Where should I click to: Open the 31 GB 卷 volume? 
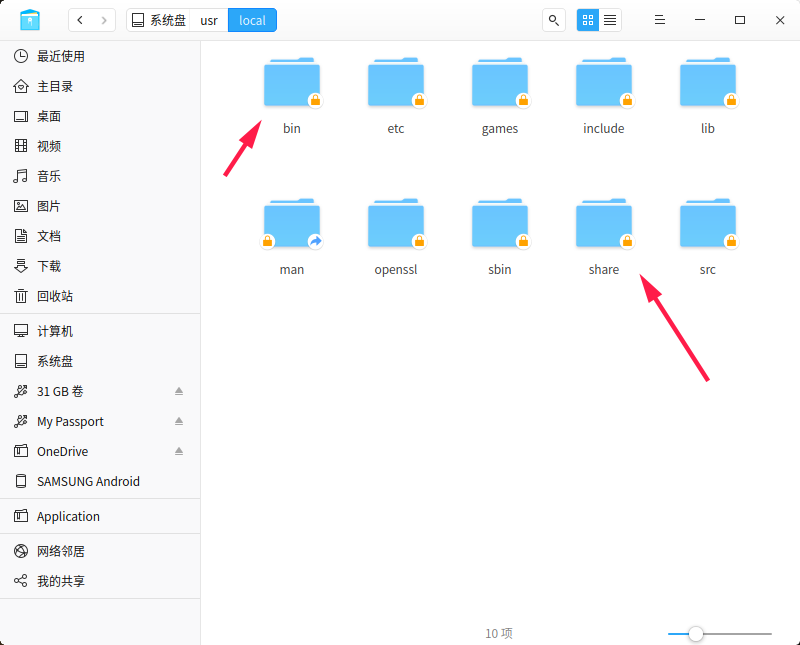[x=100, y=391]
